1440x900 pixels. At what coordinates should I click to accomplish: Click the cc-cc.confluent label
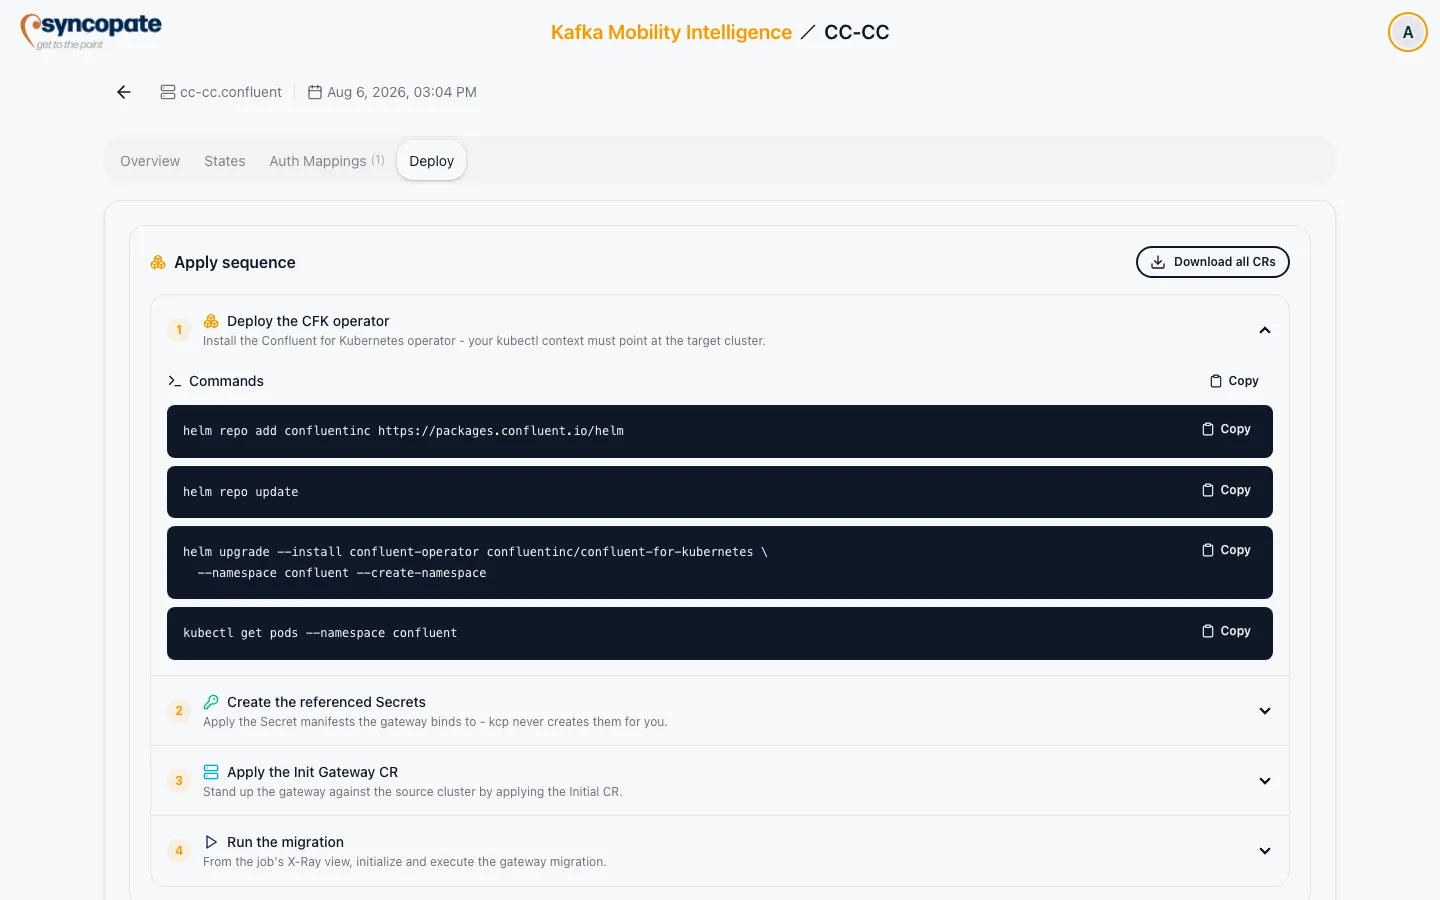click(231, 92)
